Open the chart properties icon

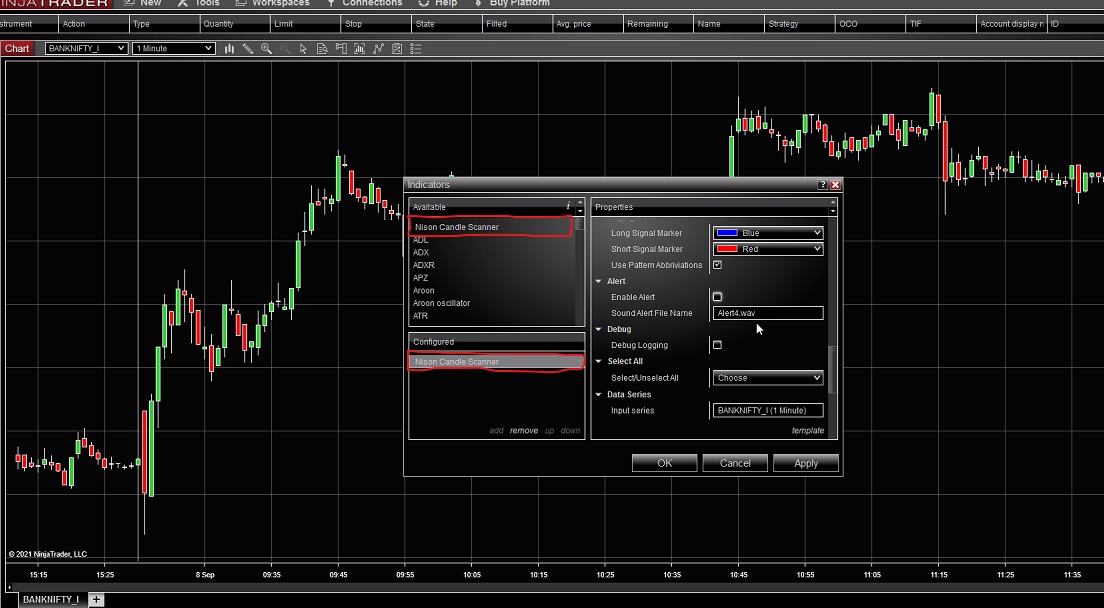396,49
